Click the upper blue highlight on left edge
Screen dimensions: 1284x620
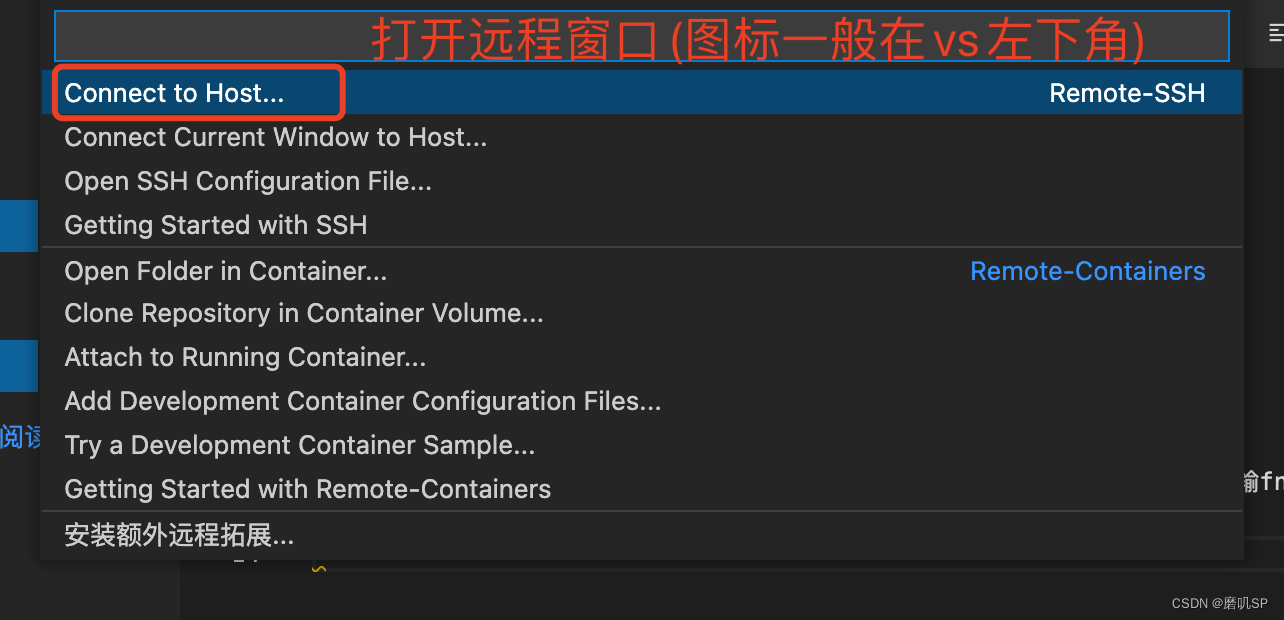tap(18, 225)
